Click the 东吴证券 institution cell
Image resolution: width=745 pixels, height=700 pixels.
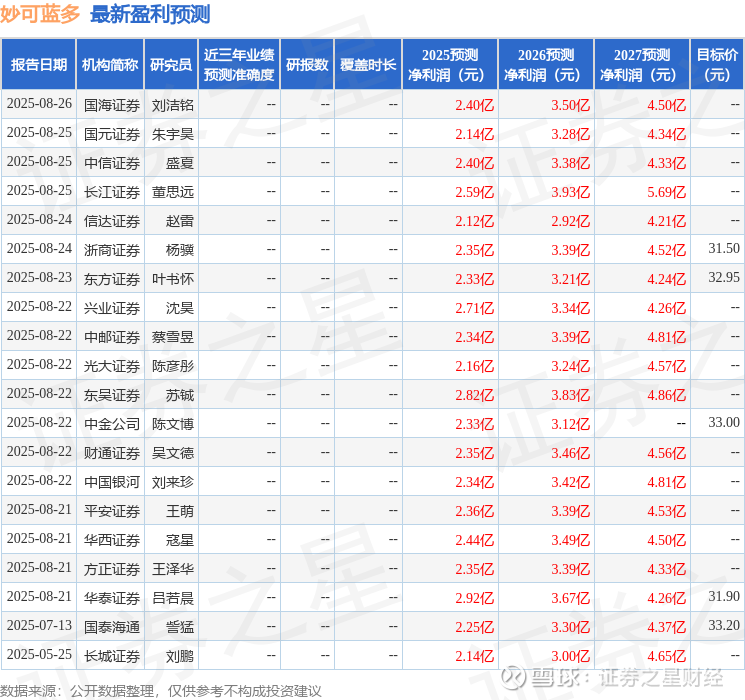(x=112, y=395)
